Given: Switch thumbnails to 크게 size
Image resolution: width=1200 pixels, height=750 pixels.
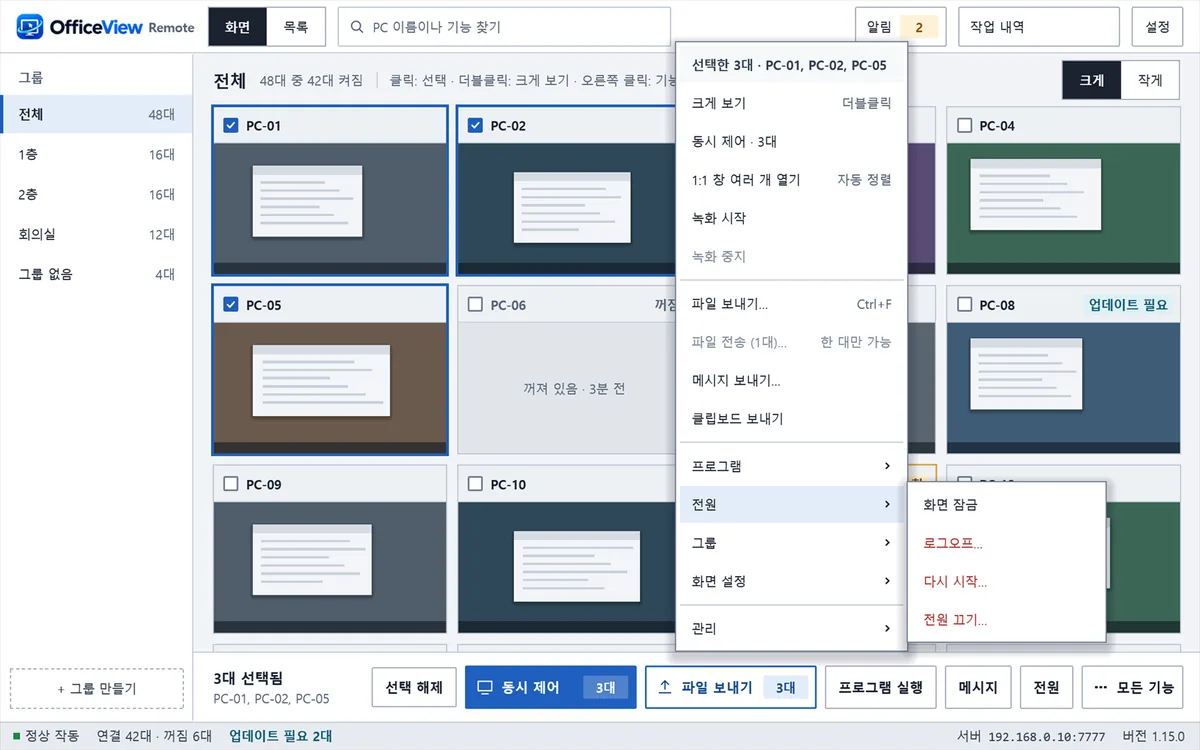Looking at the screenshot, I should (x=1092, y=81).
